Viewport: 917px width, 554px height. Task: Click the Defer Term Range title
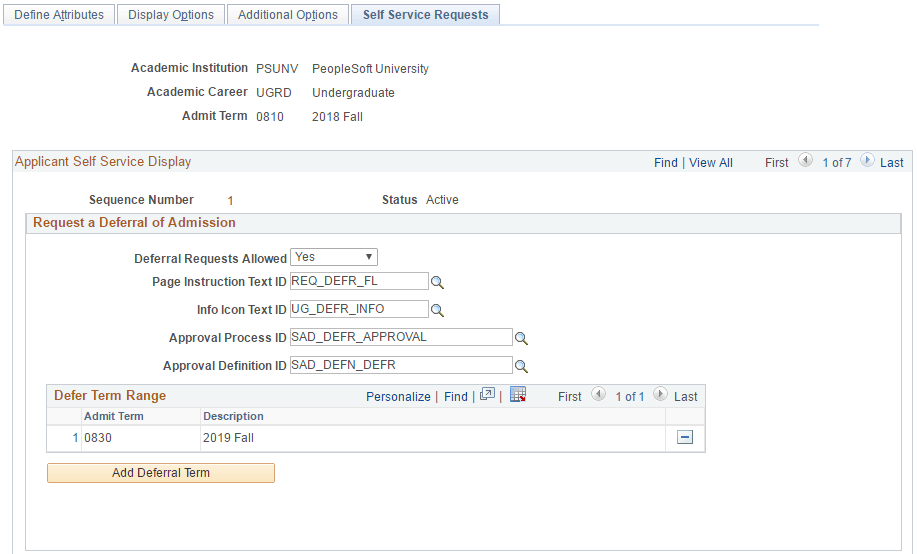click(110, 395)
